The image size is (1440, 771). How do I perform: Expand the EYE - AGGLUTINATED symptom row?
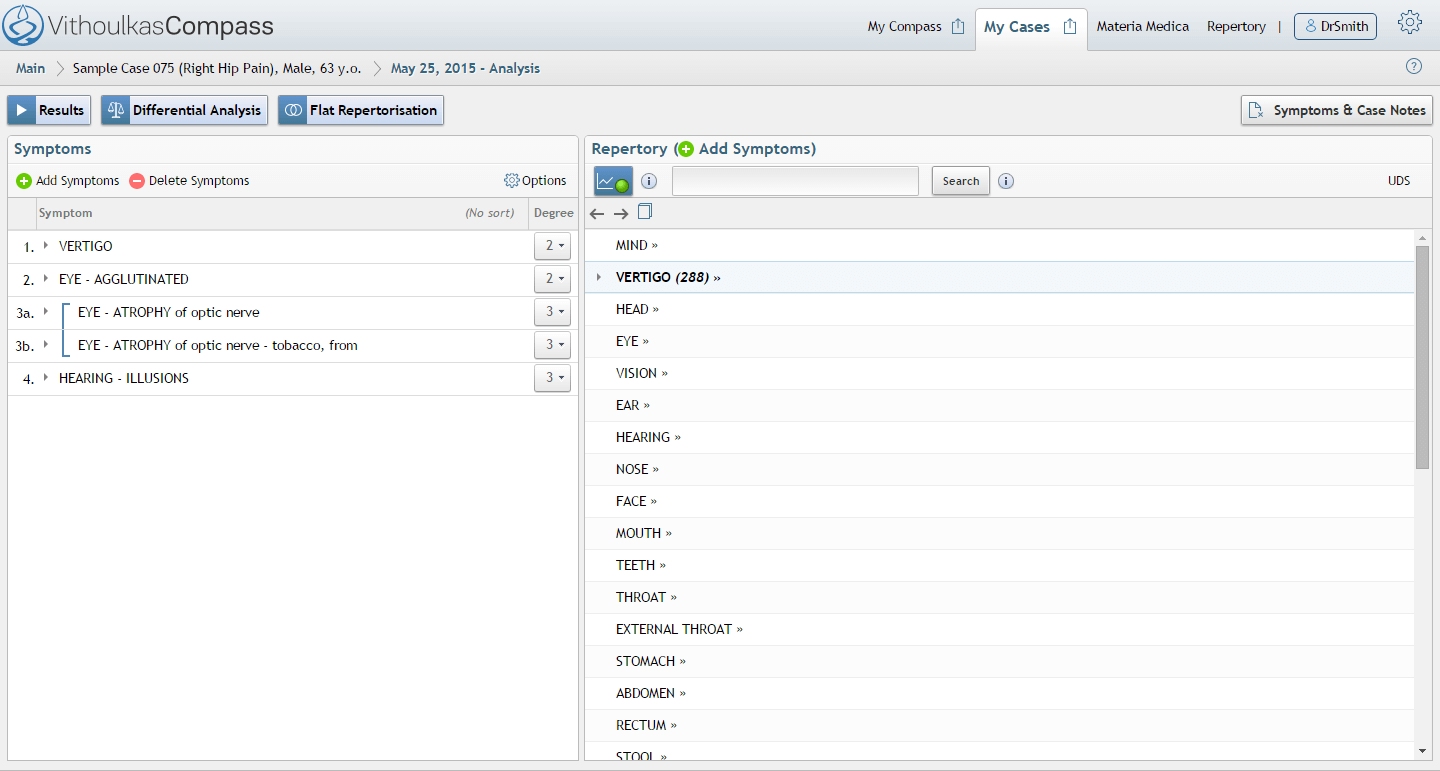[x=46, y=279]
